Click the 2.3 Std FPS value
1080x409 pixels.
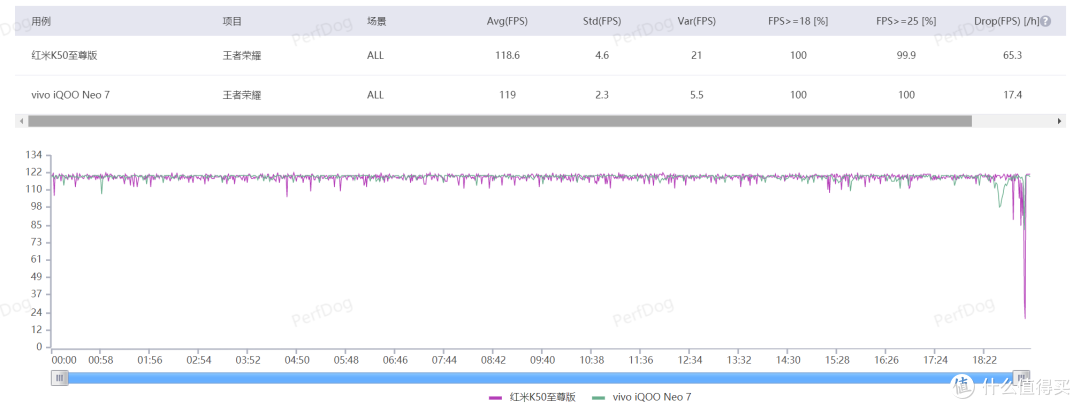point(602,95)
